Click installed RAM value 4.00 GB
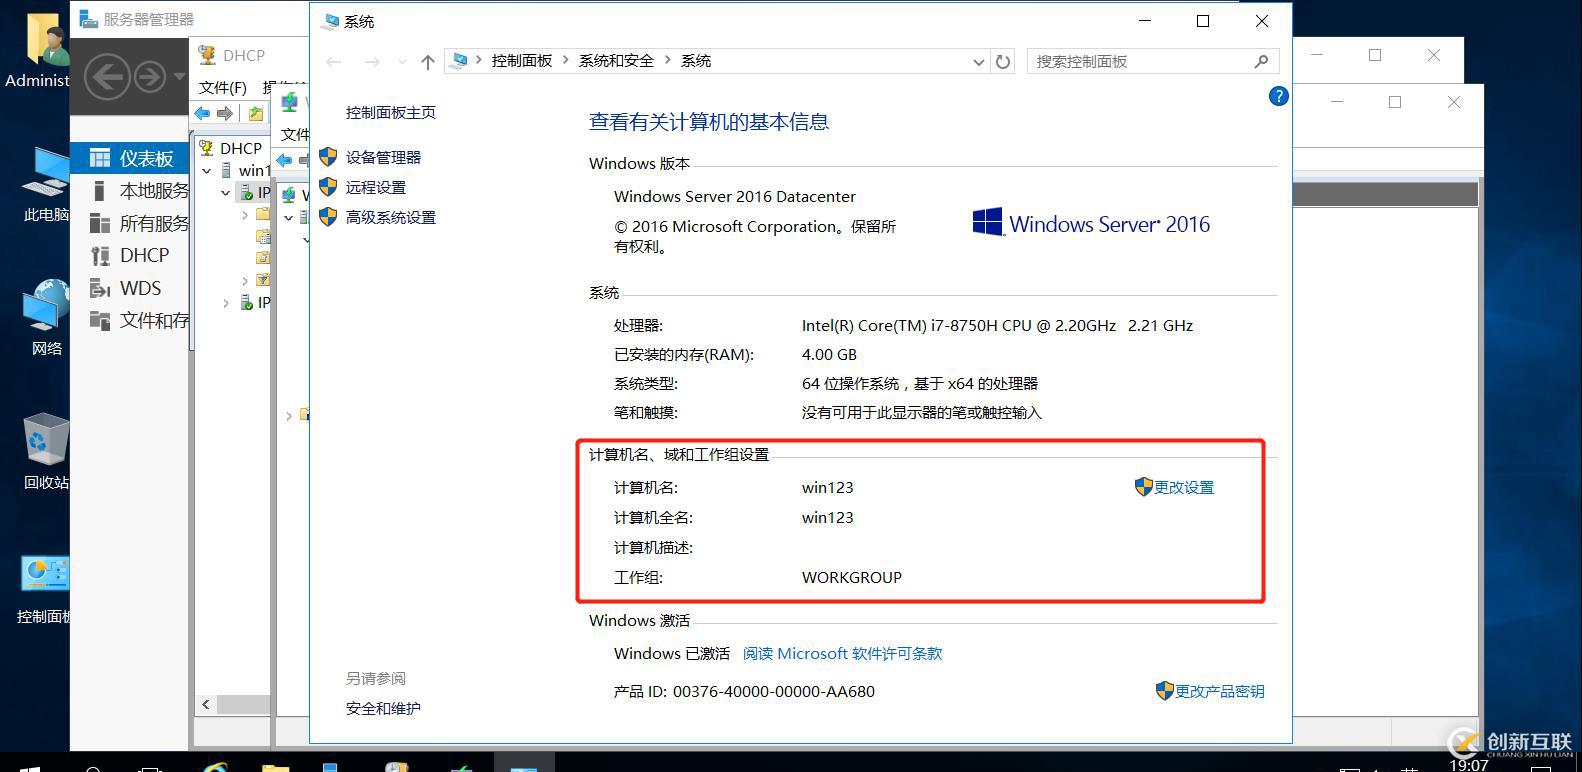This screenshot has height=772, width=1582. coord(829,354)
